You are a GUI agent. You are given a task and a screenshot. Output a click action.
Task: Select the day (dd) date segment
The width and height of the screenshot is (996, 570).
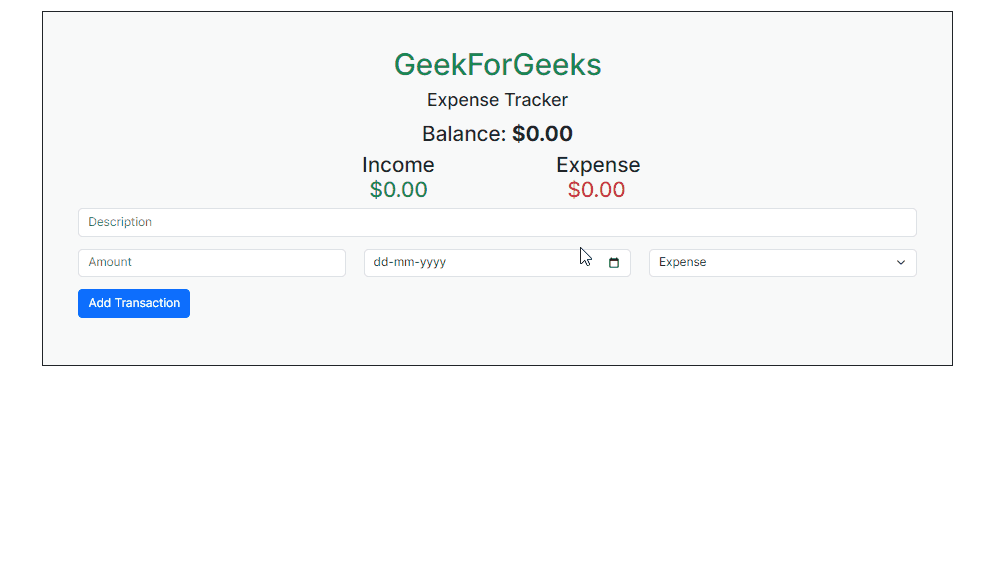click(x=381, y=262)
